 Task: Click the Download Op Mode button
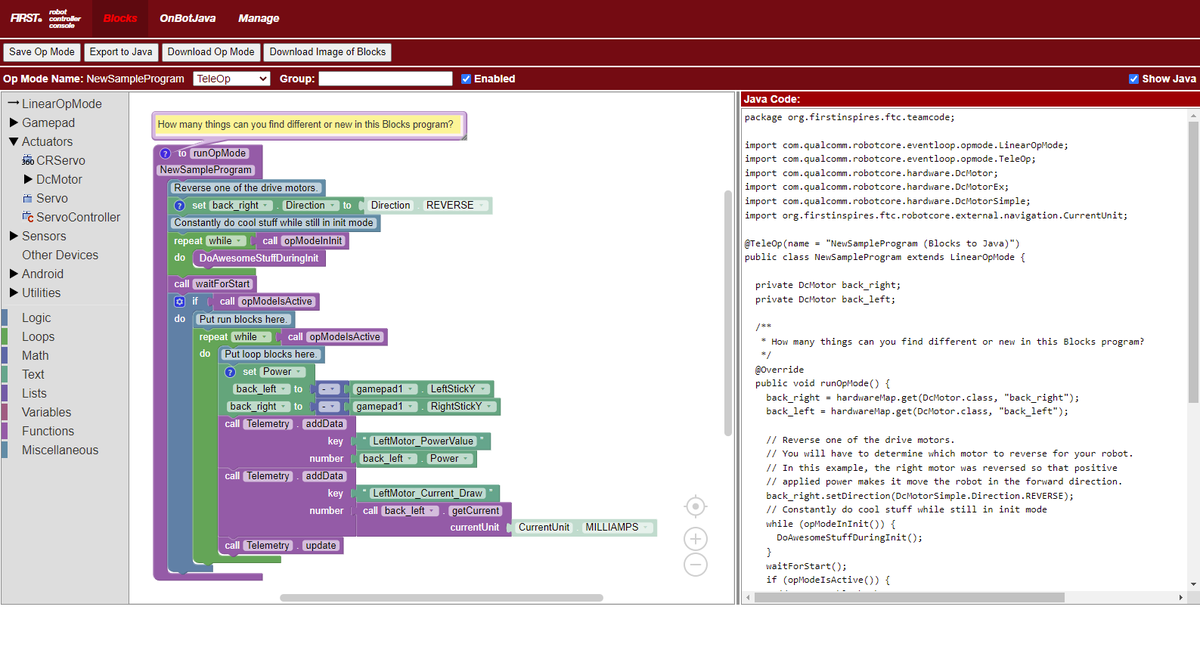211,52
